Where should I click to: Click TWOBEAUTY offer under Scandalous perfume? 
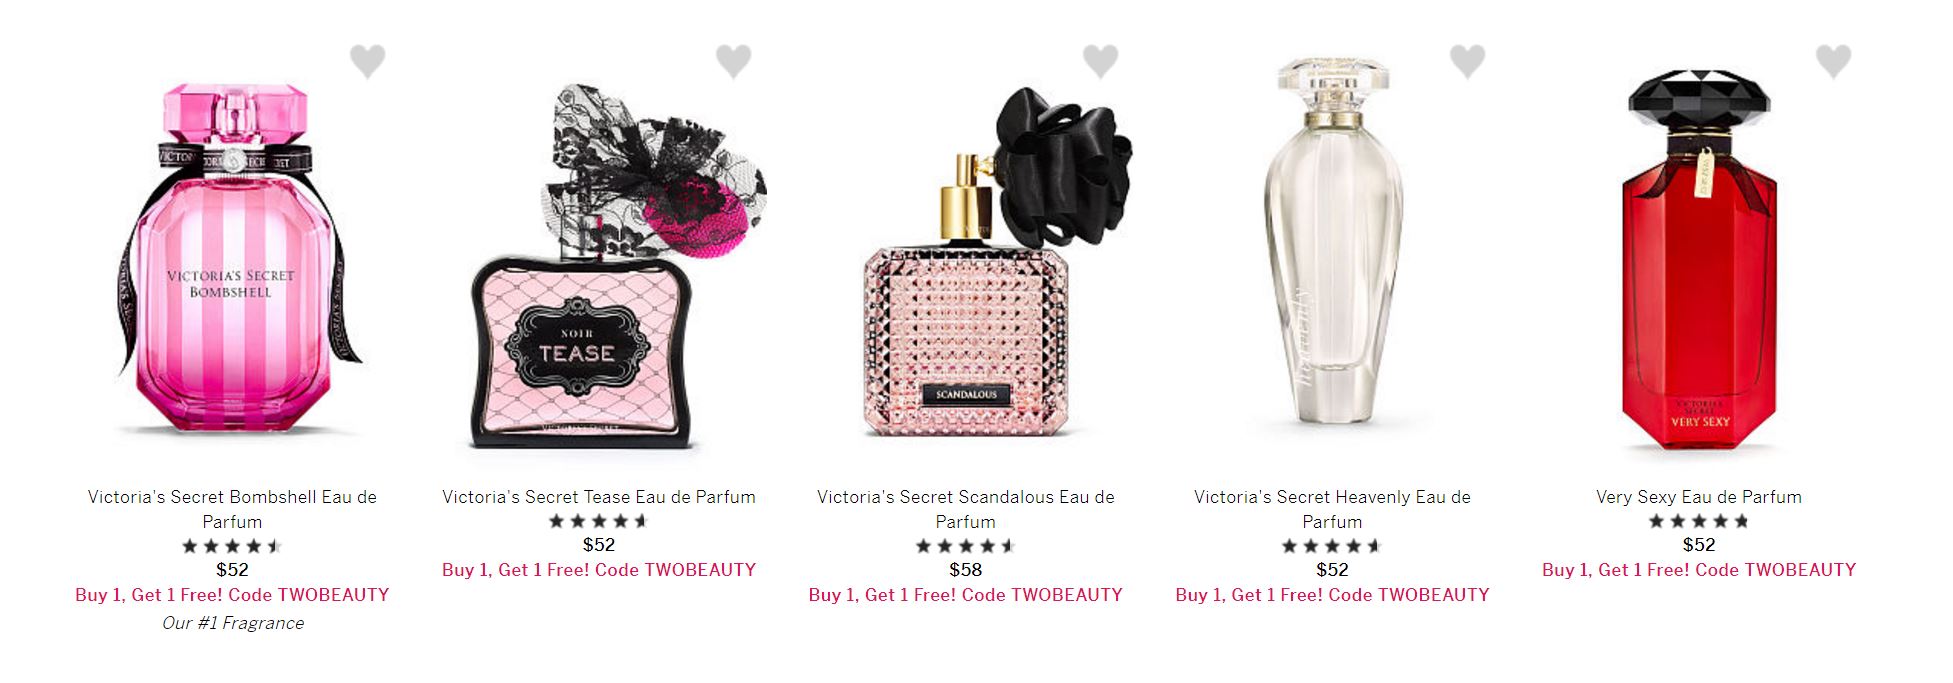966,595
